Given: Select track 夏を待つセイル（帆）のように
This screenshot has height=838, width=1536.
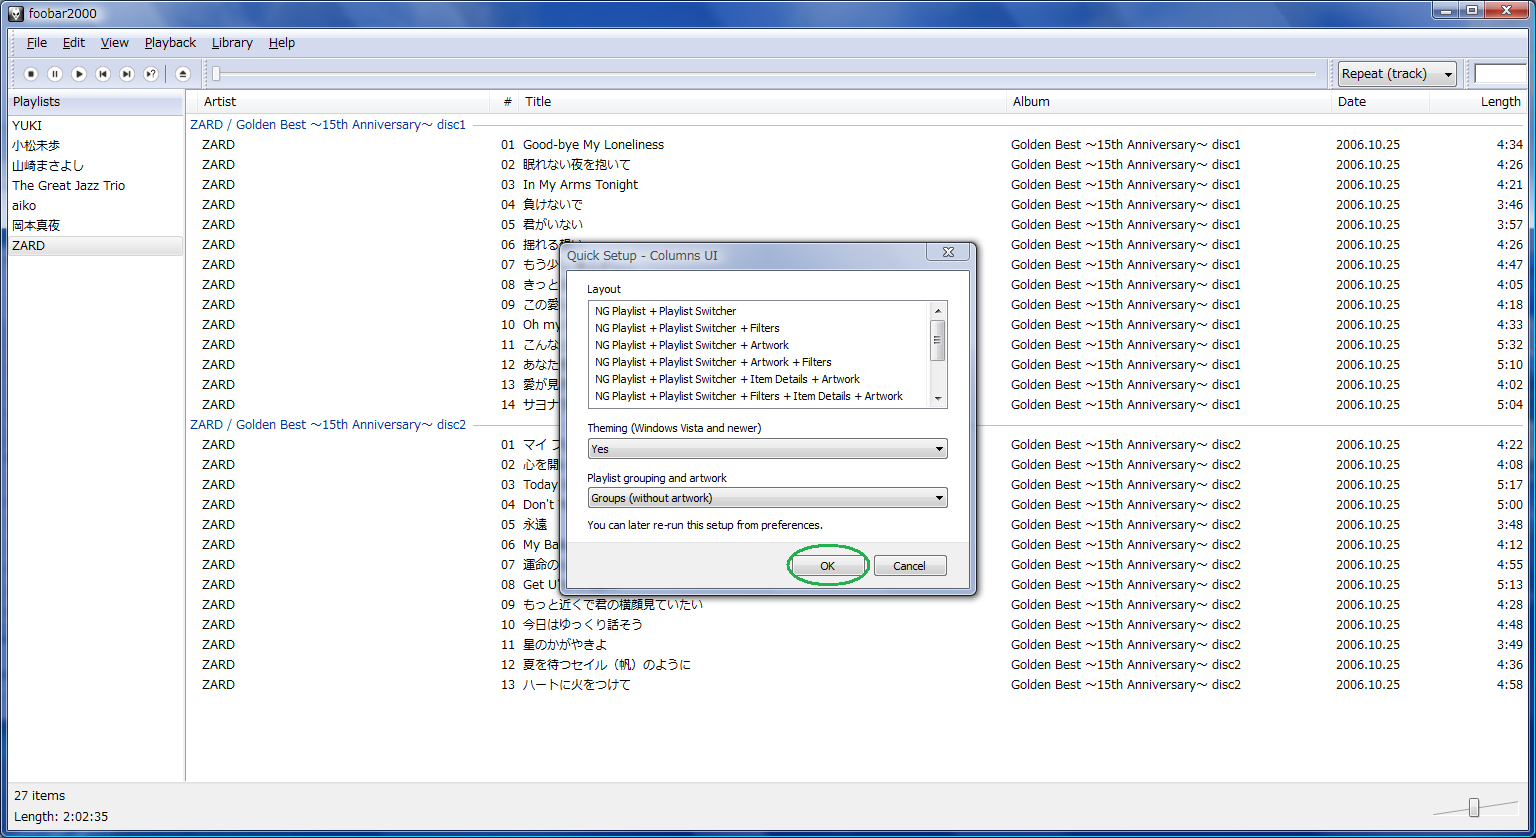Looking at the screenshot, I should point(857,665).
